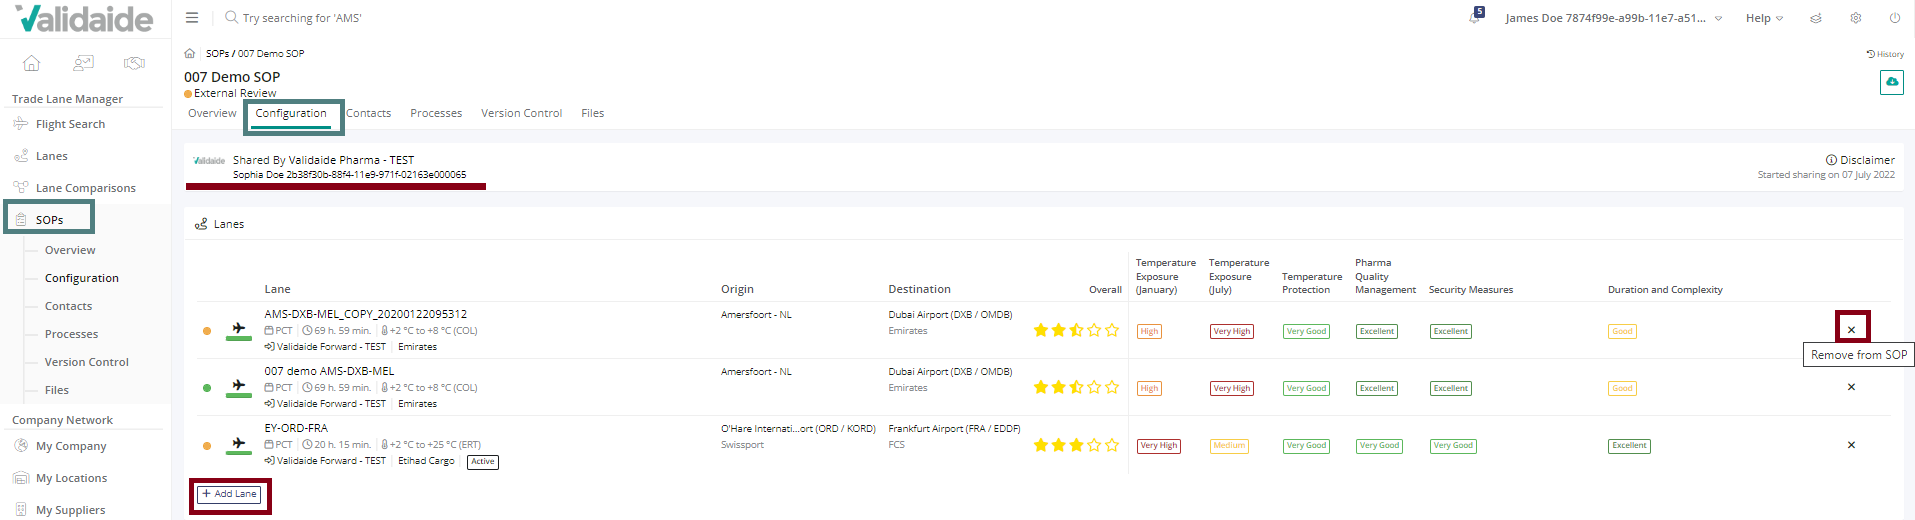This screenshot has width=1915, height=520.
Task: Open sidebar SOPs Processes subitem
Action: pos(71,334)
